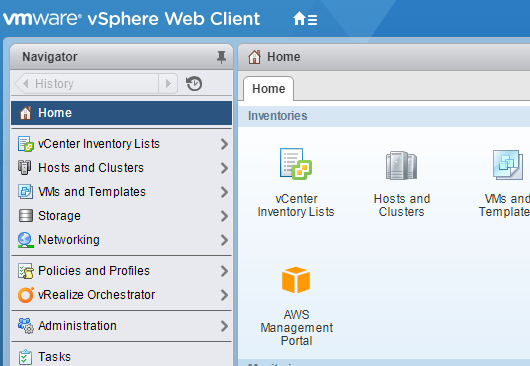
Task: Open Hosts and Clusters from Navigator
Action: click(x=122, y=168)
